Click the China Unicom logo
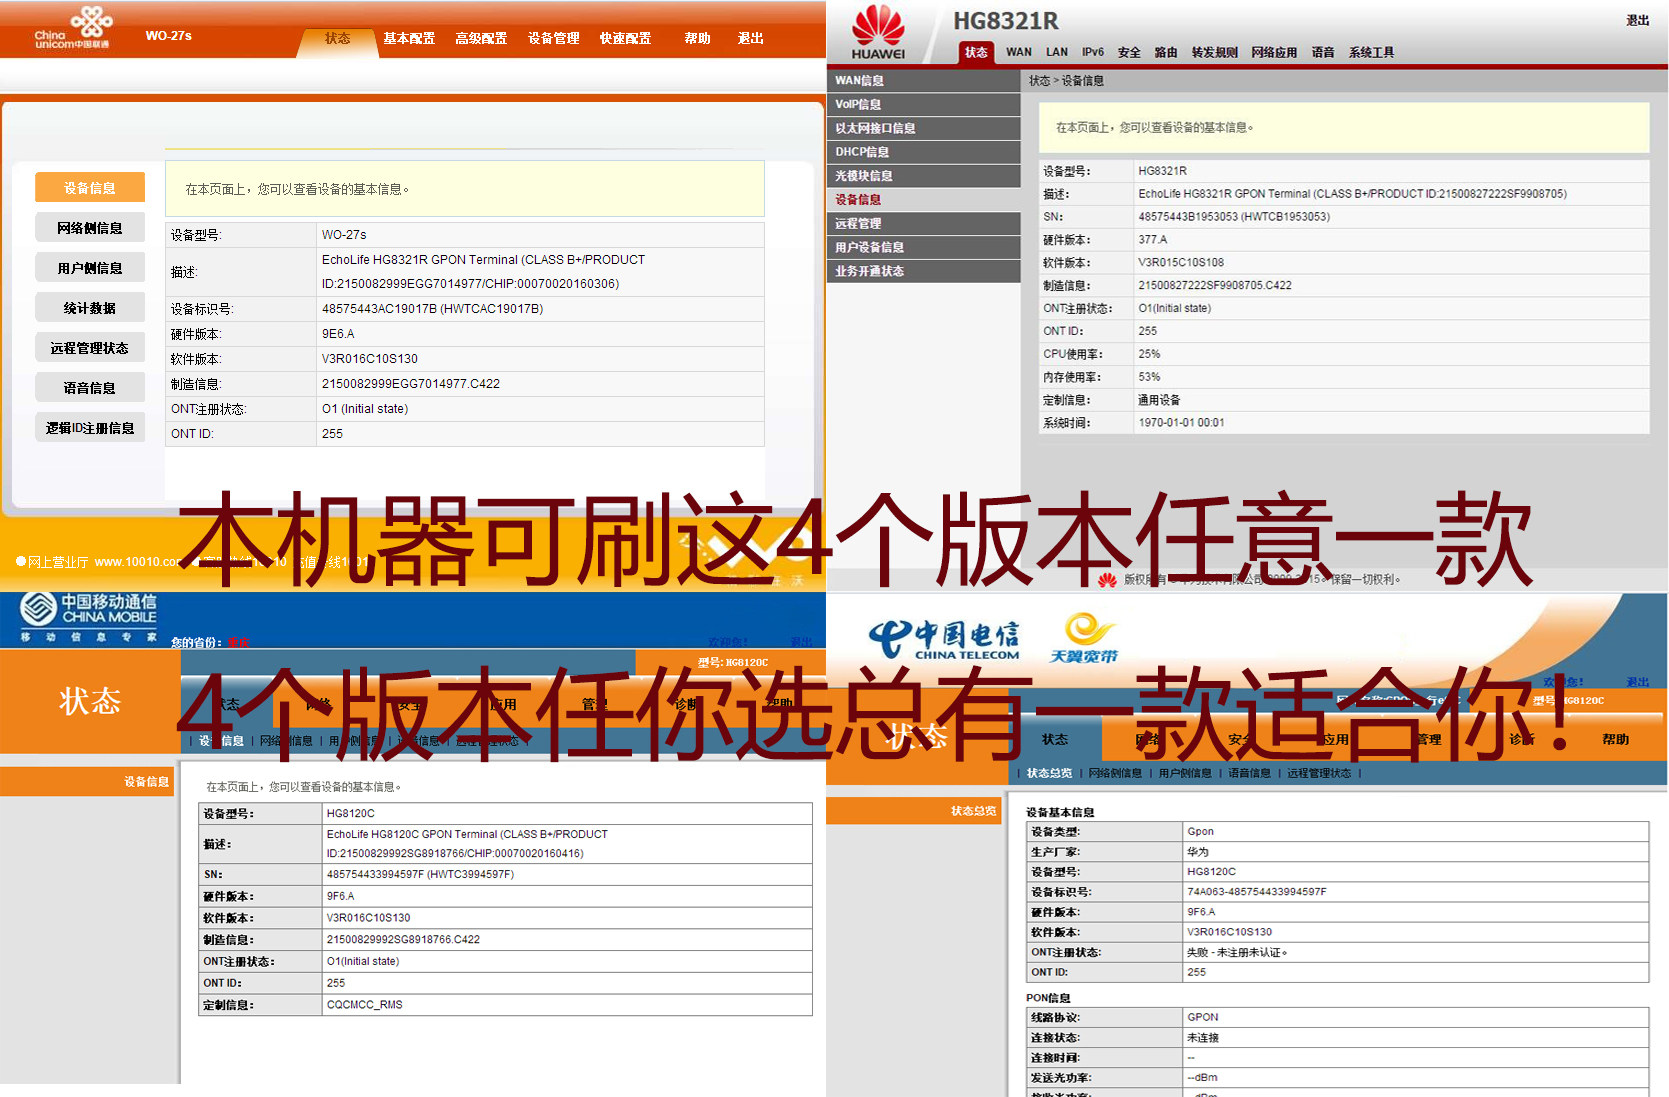 [x=73, y=27]
